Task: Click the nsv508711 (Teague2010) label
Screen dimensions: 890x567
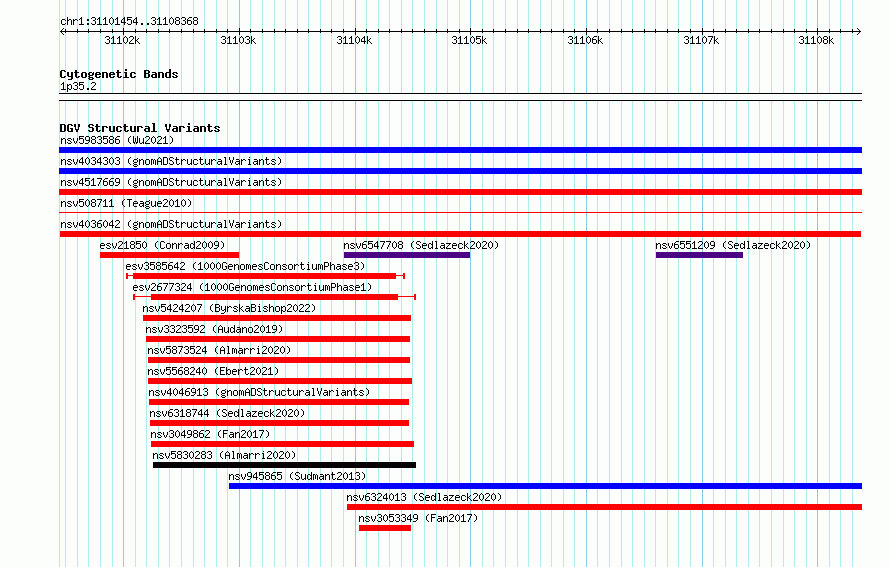Action: point(126,203)
